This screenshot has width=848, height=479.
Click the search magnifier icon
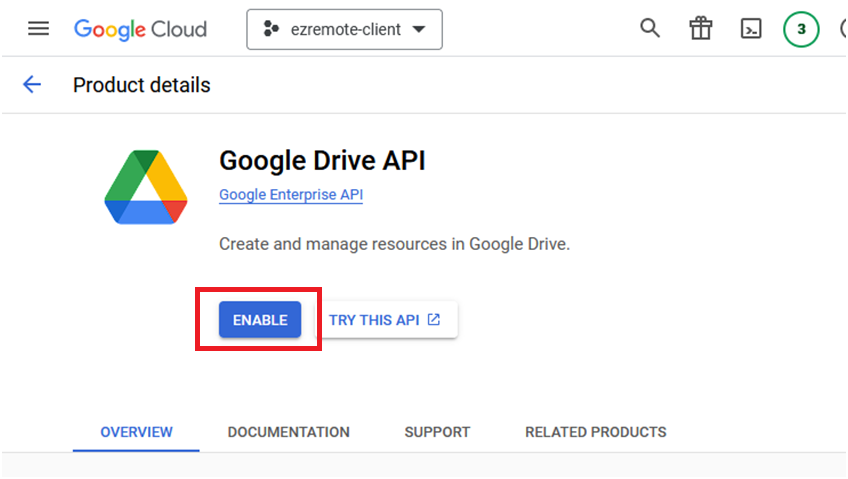[x=650, y=28]
